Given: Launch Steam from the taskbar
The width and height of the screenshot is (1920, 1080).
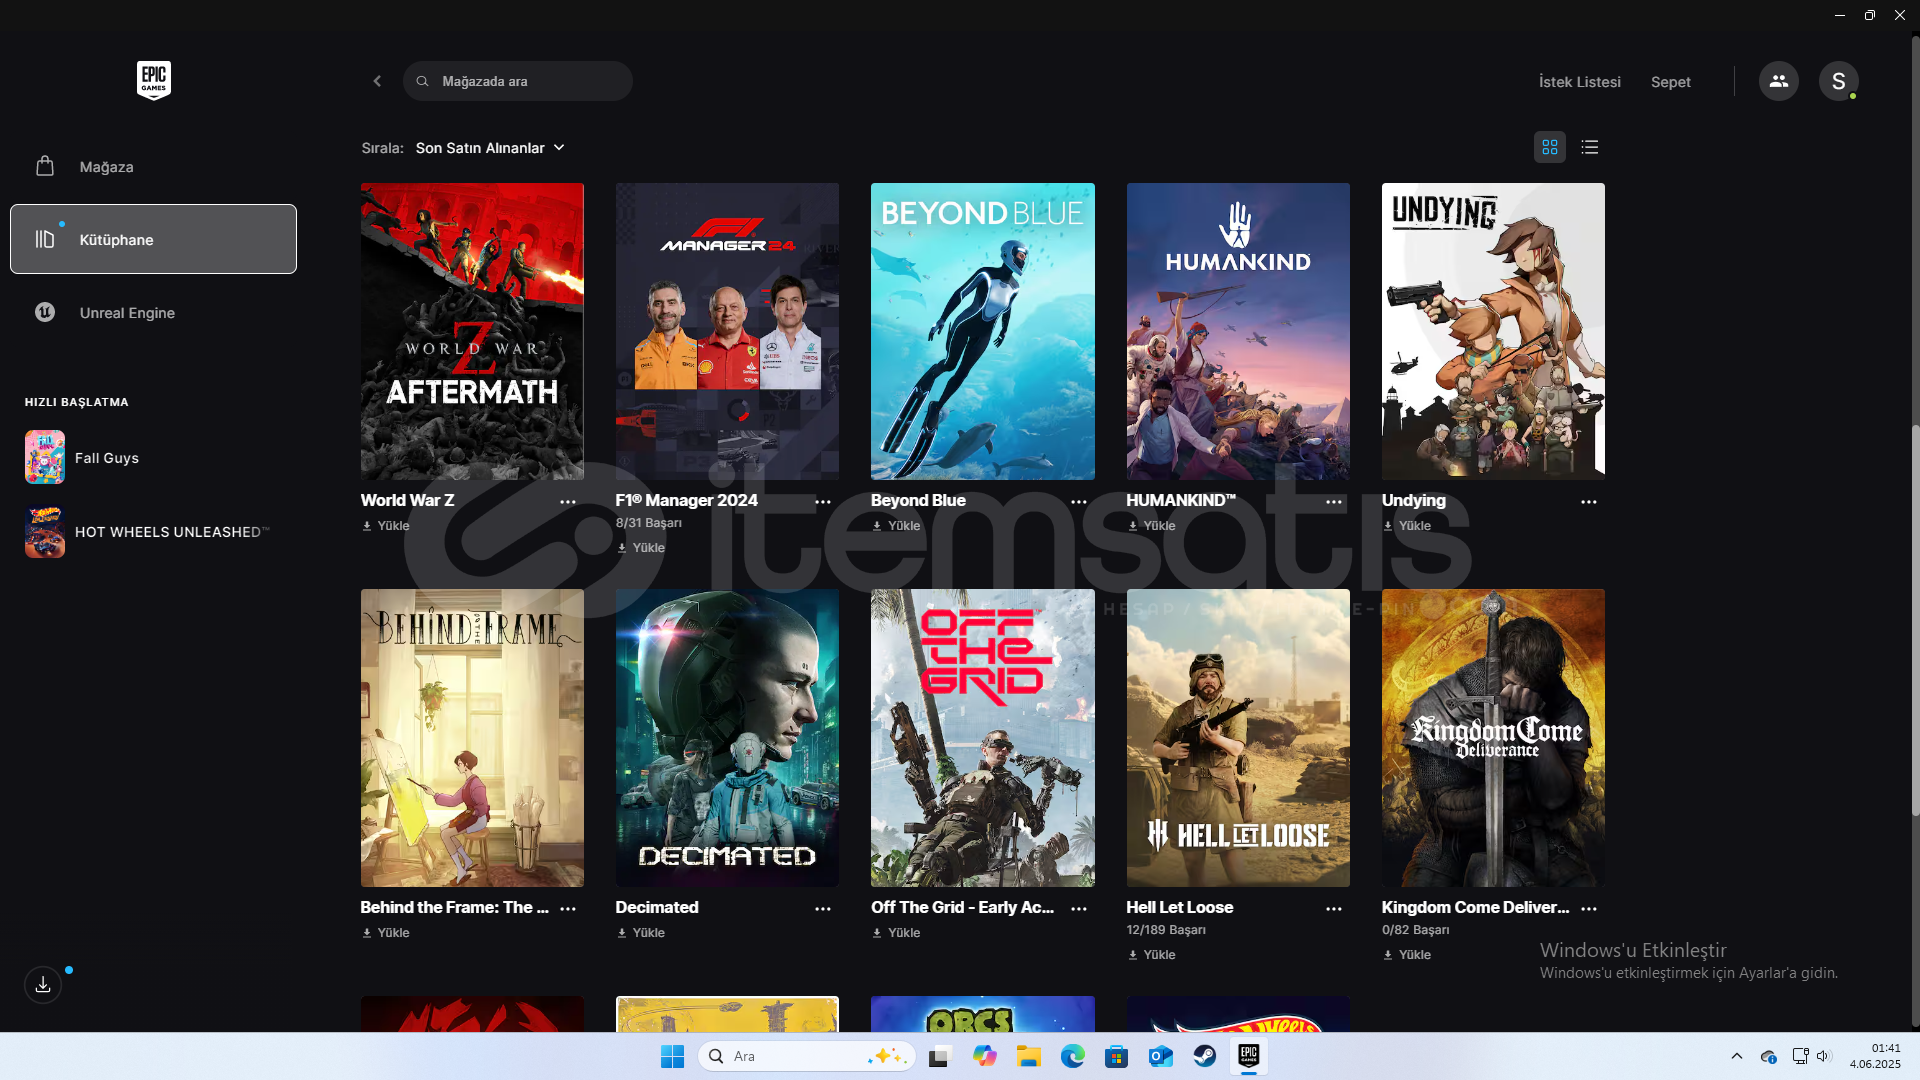Looking at the screenshot, I should coord(1204,1056).
